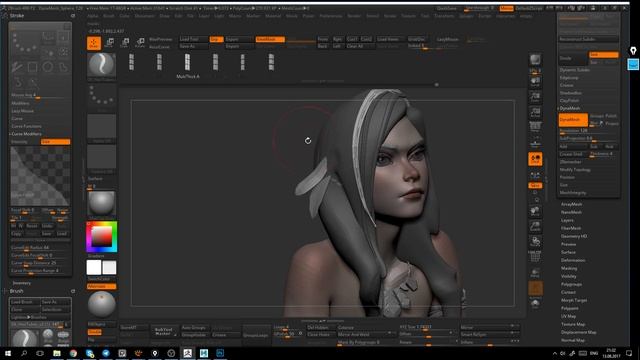
Task: Choose the rectangle stroke shape icon
Action: pyautogui.click(x=32, y=67)
